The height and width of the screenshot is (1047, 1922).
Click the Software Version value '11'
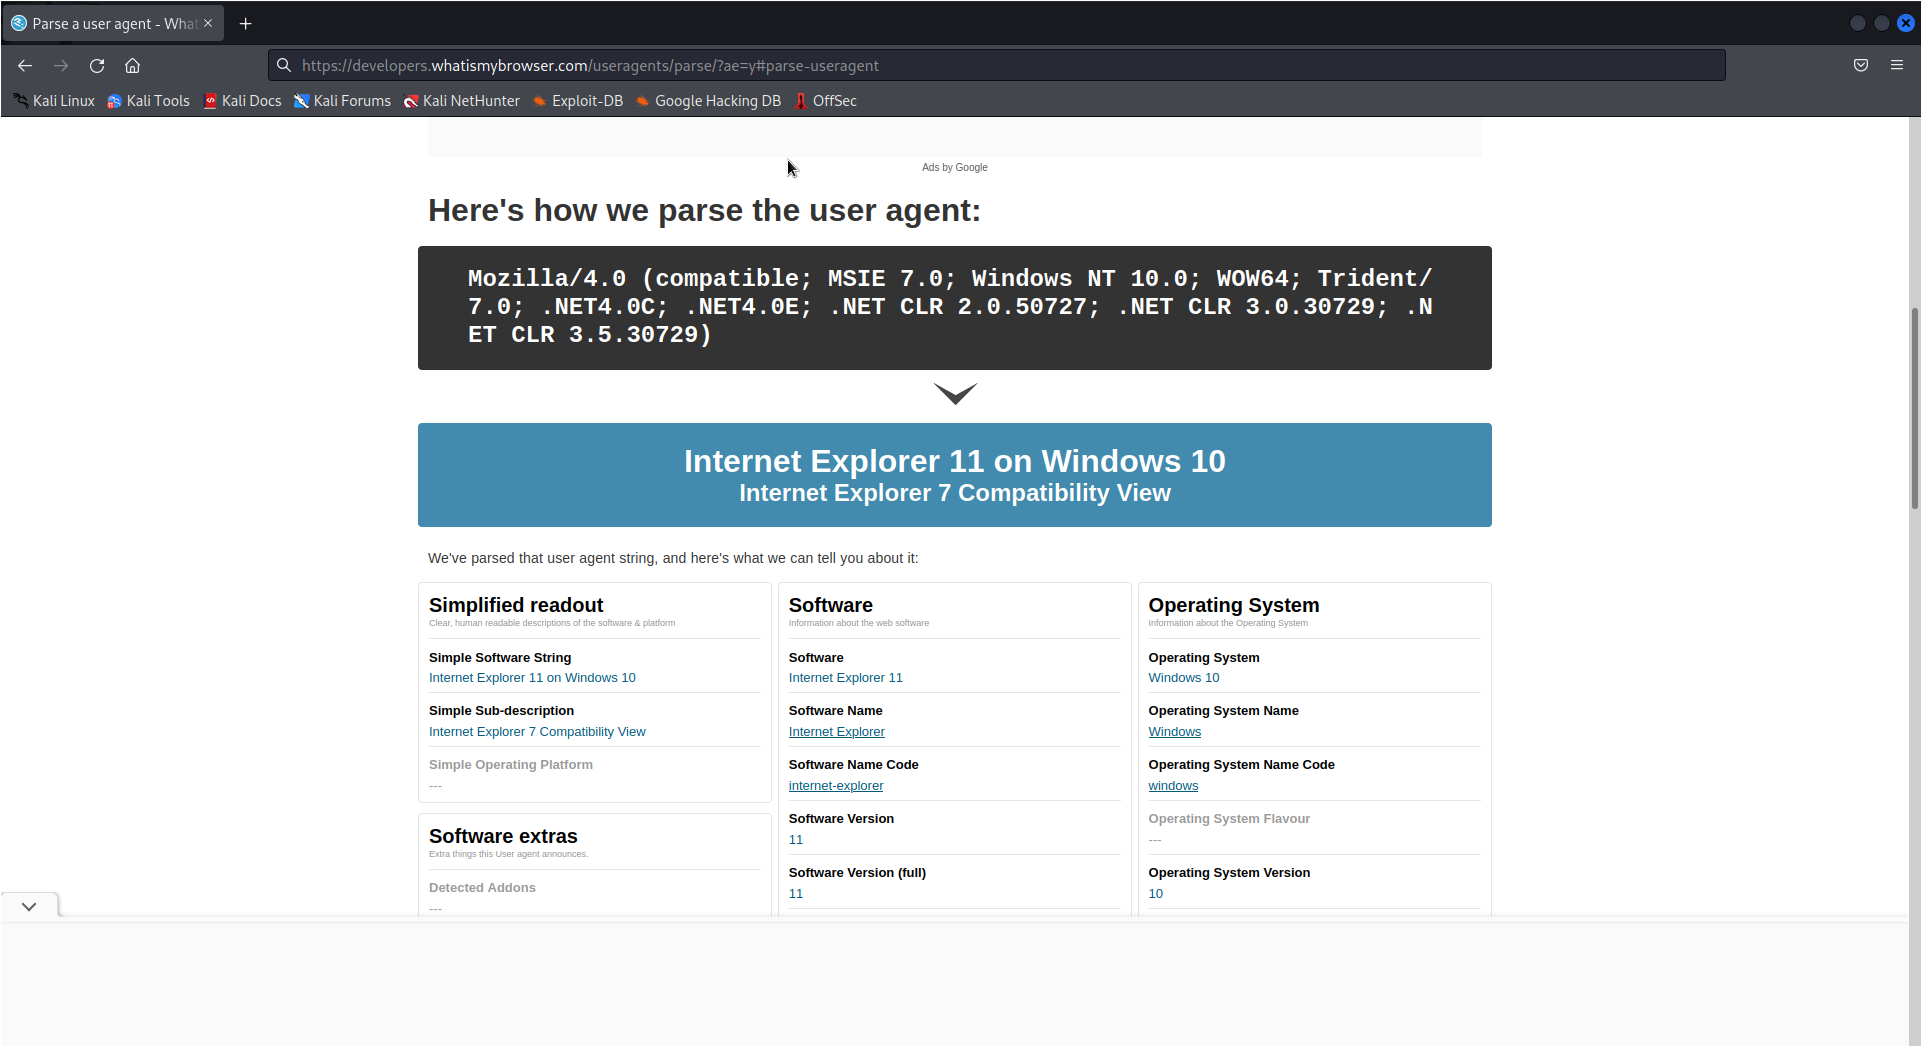coord(795,840)
